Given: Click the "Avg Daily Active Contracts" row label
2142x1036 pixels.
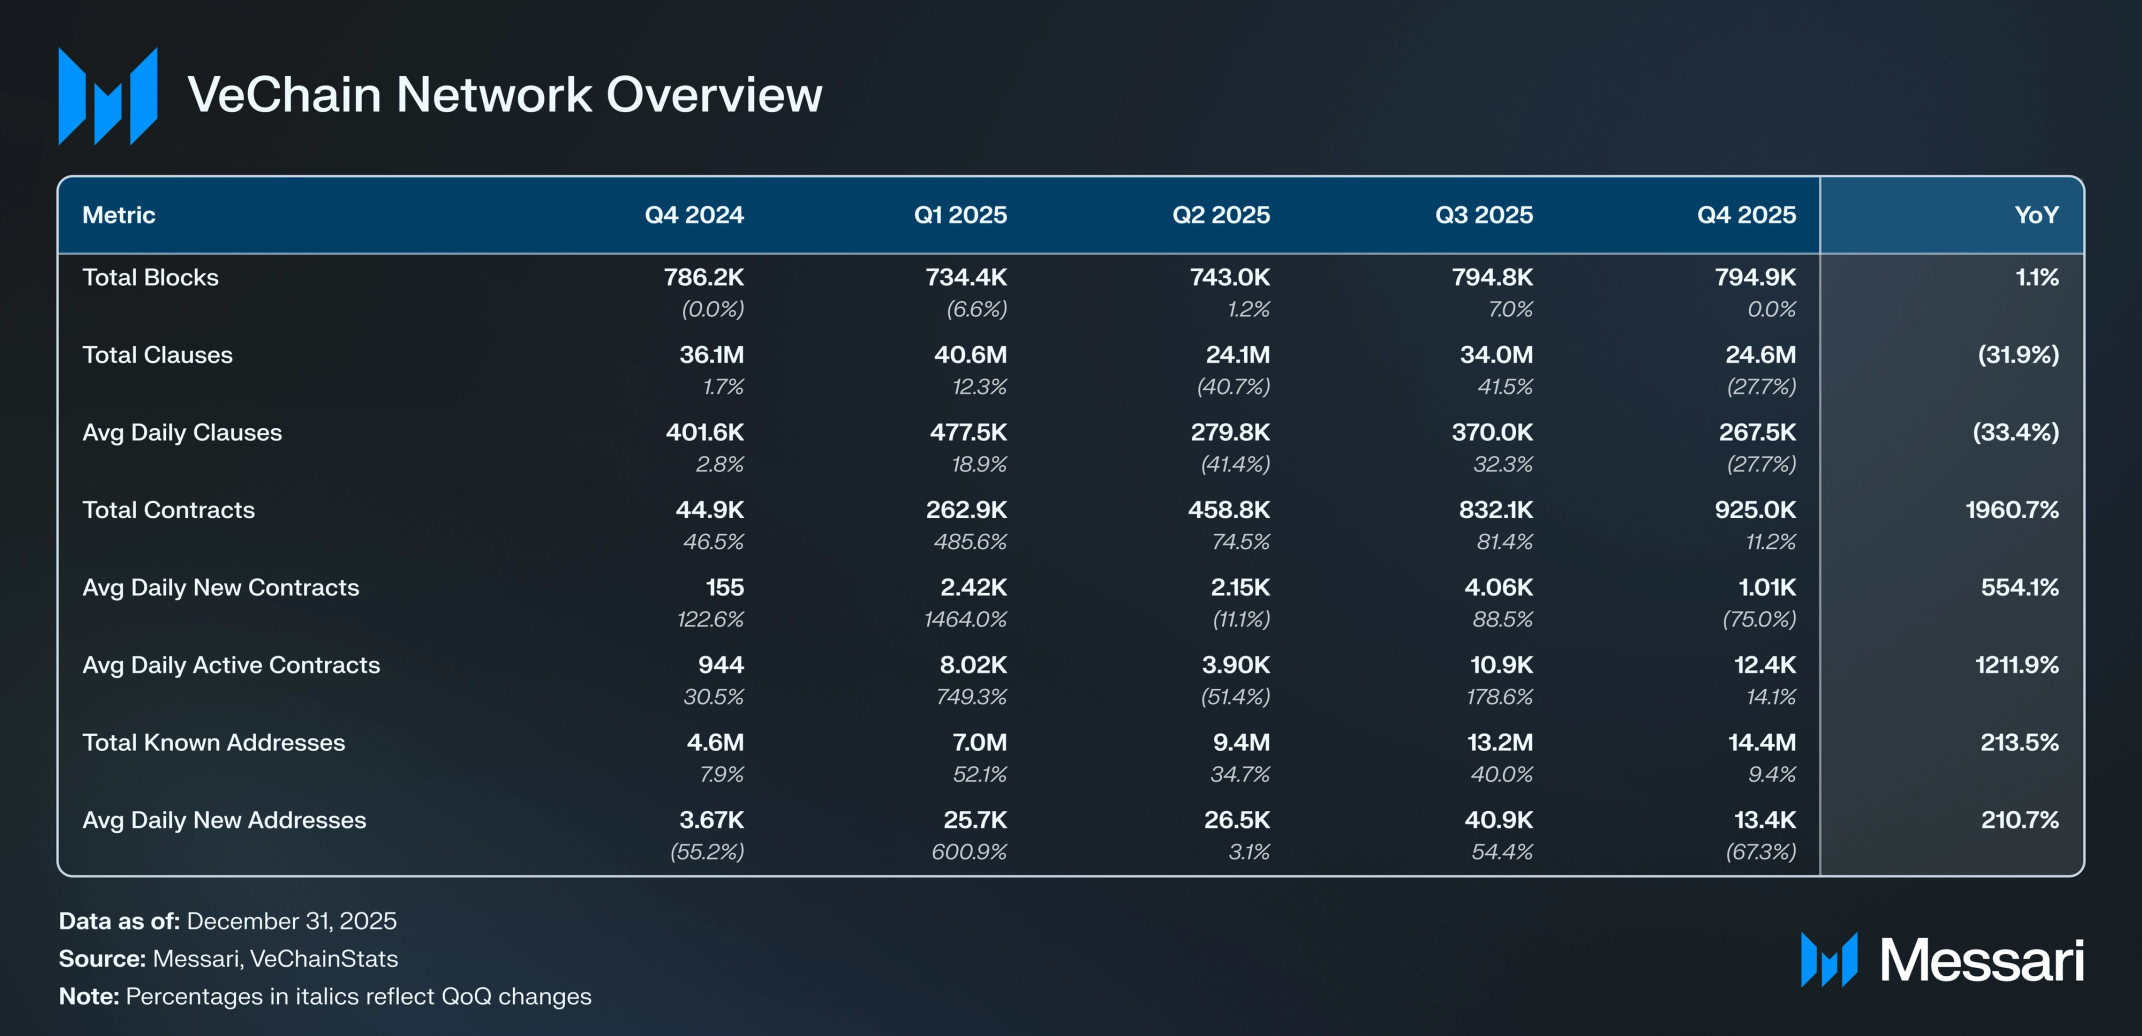Looking at the screenshot, I should click(231, 665).
